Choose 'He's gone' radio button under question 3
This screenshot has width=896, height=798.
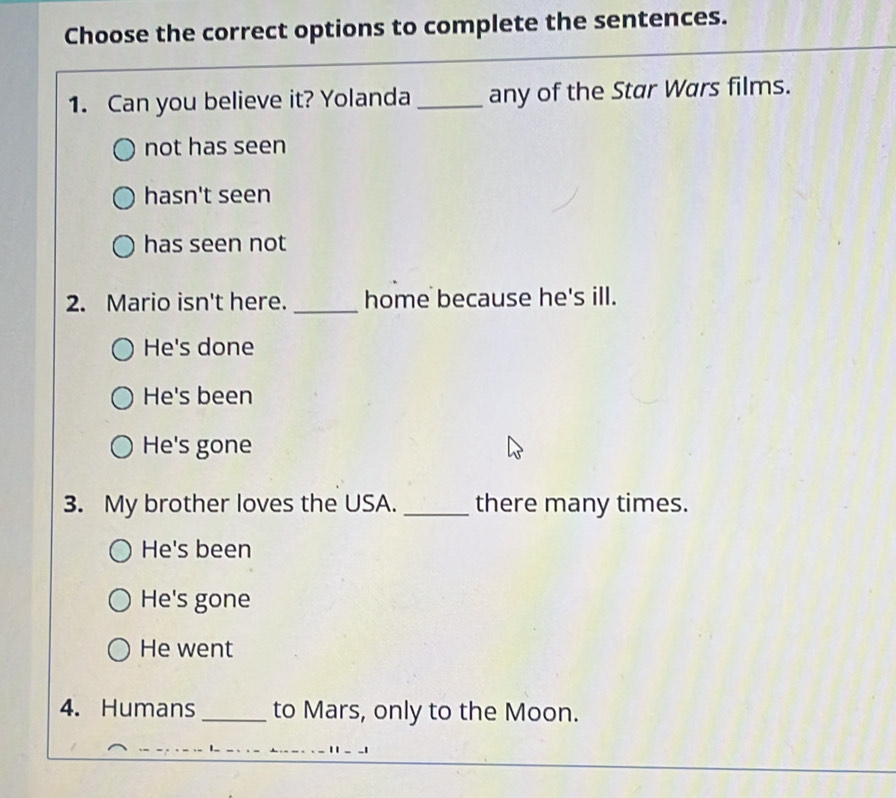[119, 602]
